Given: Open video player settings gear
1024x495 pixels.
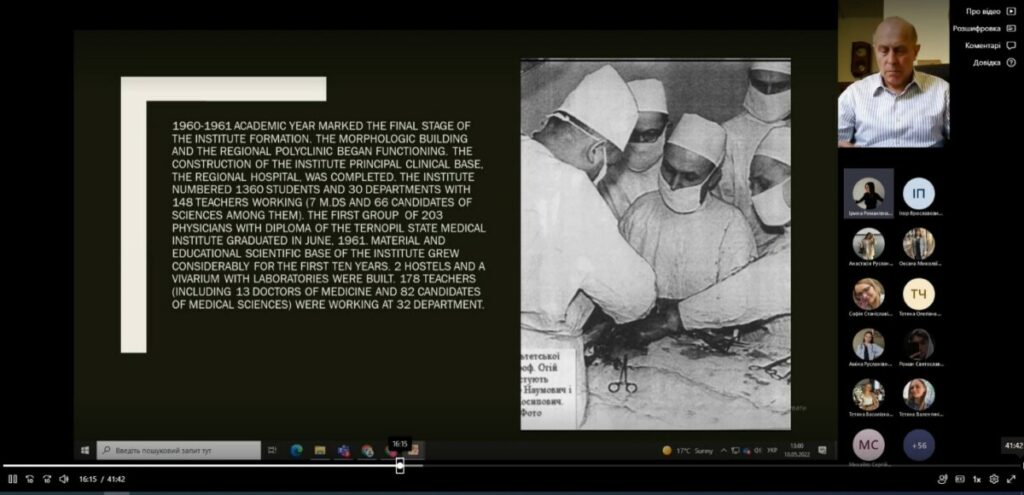Looking at the screenshot, I should click(994, 479).
